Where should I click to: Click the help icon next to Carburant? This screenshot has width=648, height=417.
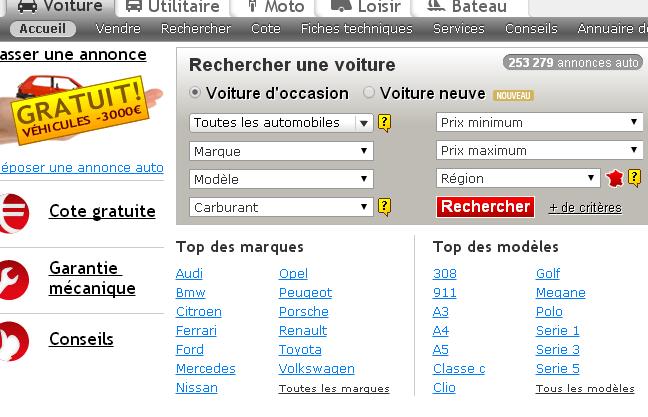(x=384, y=207)
